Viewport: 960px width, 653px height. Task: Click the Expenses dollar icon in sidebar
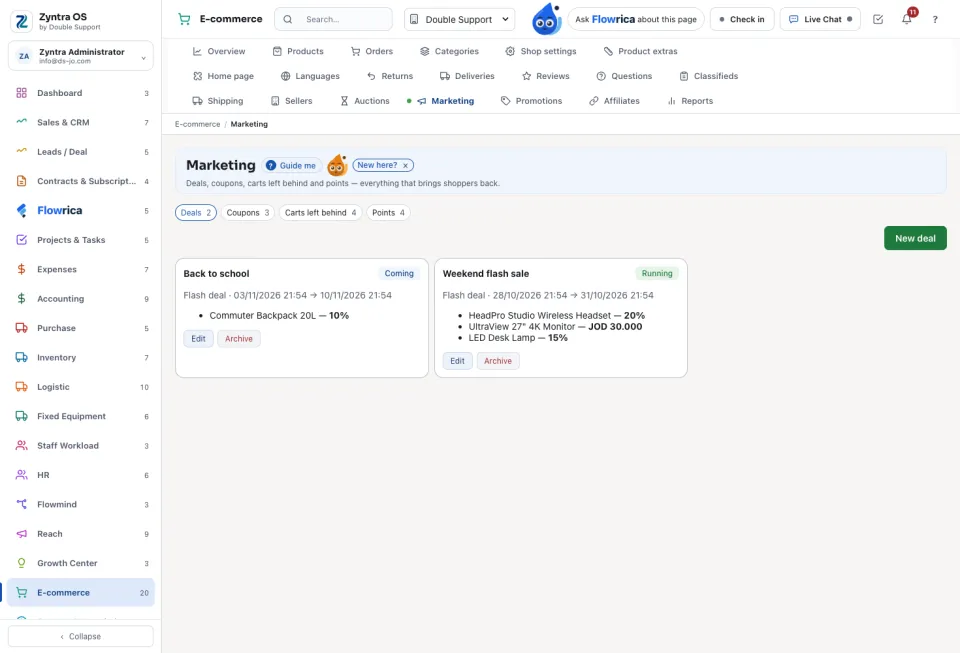(21, 269)
